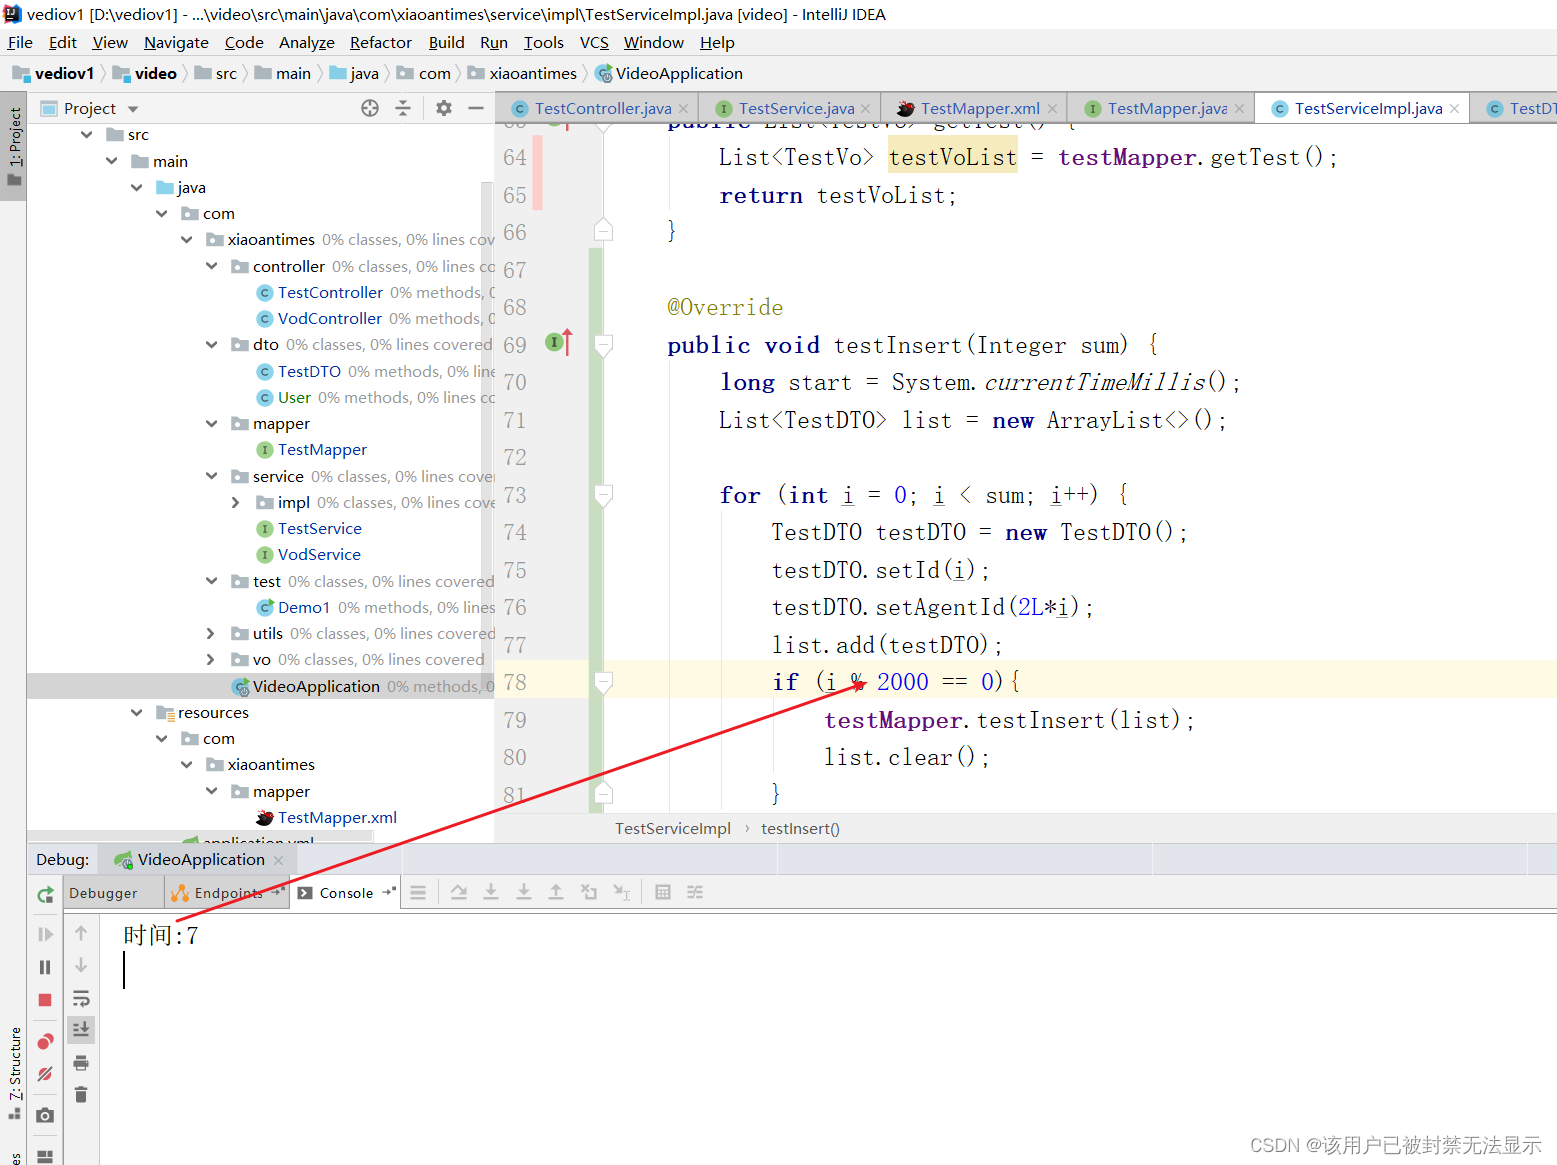The image size is (1557, 1165).
Task: Toggle the fold marker at line 81
Action: click(603, 793)
